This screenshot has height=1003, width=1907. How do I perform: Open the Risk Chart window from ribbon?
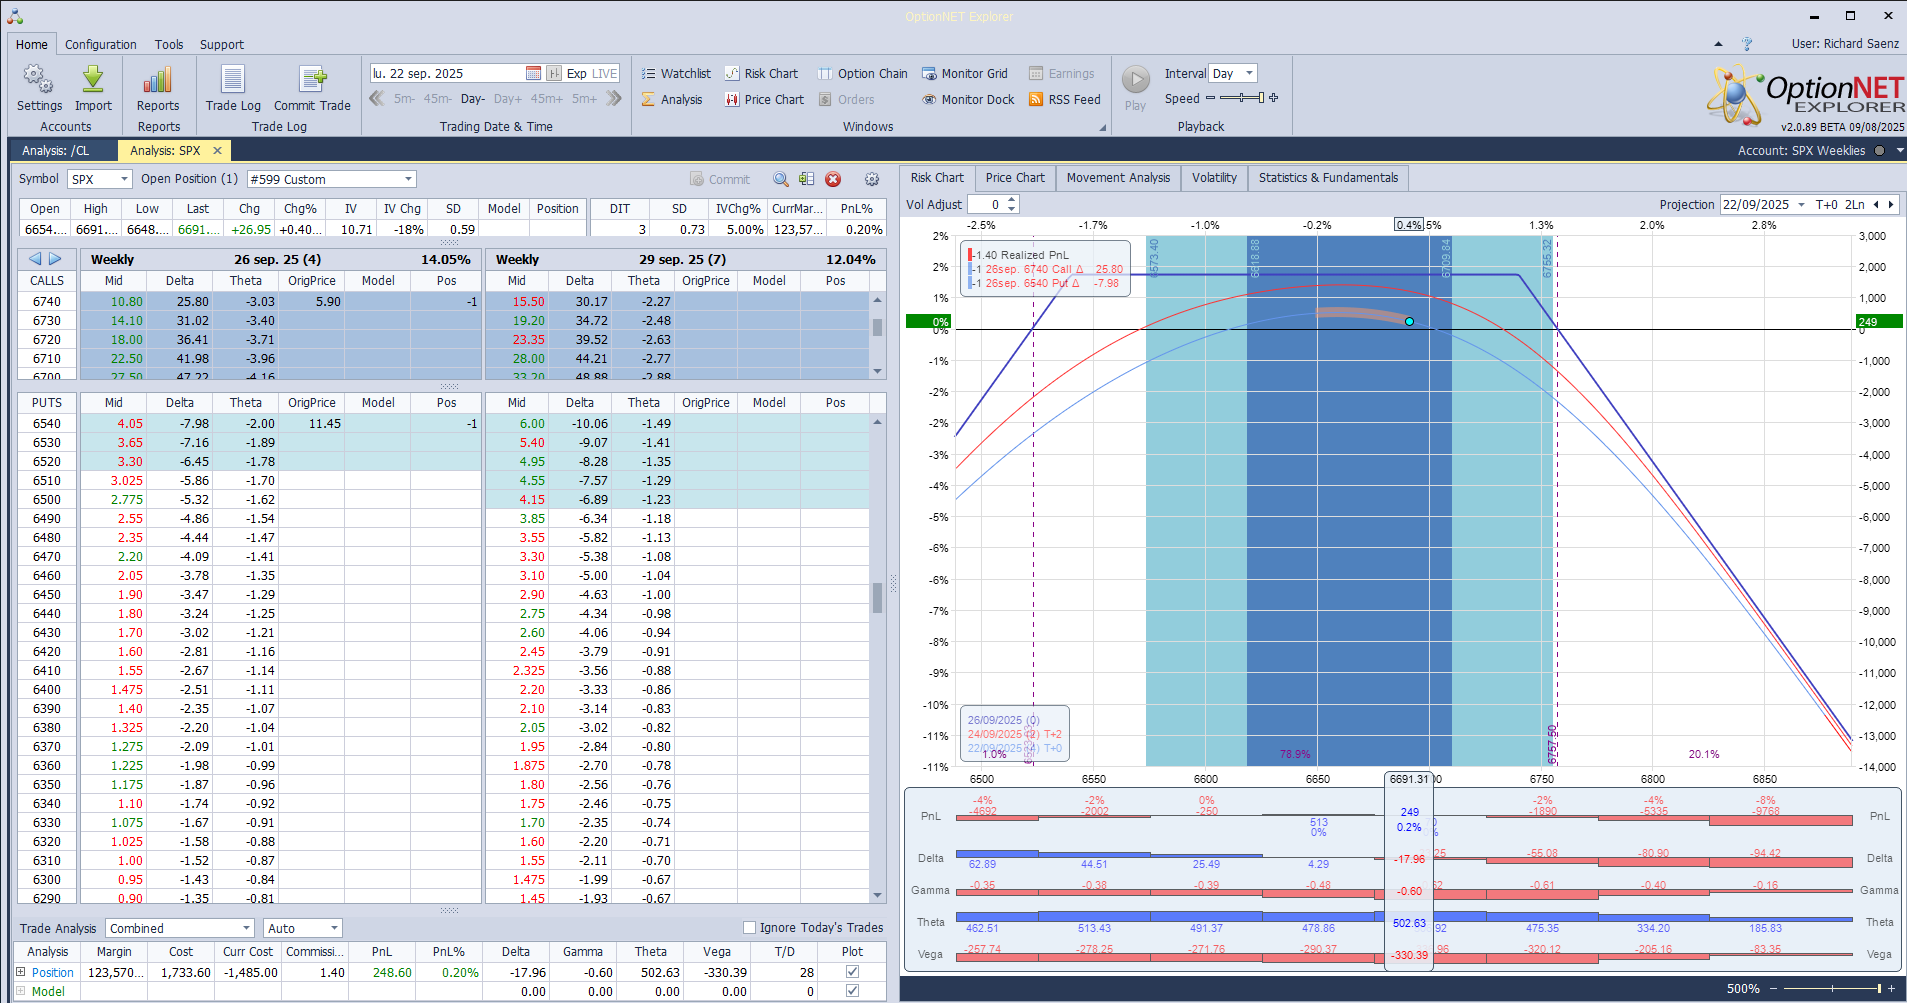coord(762,73)
